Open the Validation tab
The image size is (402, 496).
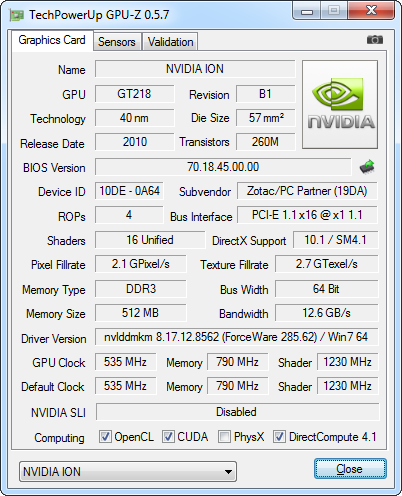click(x=170, y=42)
